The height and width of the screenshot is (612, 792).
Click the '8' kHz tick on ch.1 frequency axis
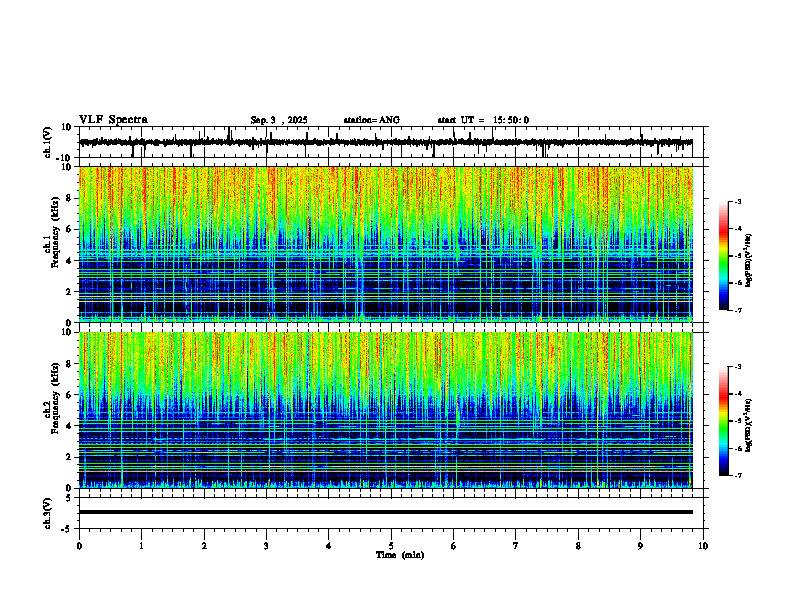coord(70,198)
